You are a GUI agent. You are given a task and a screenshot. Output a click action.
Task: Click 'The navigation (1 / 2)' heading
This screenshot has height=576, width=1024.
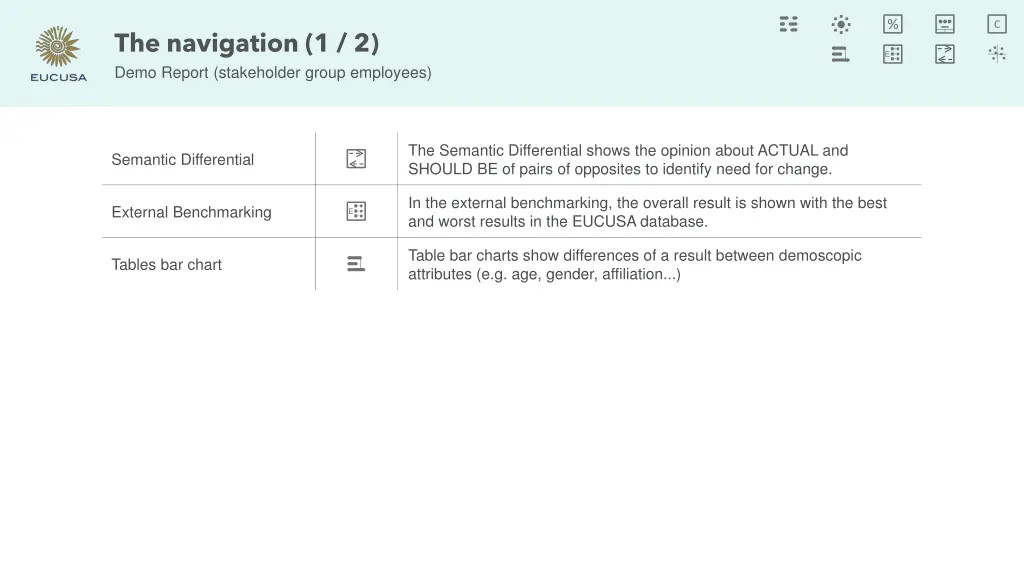click(x=247, y=43)
